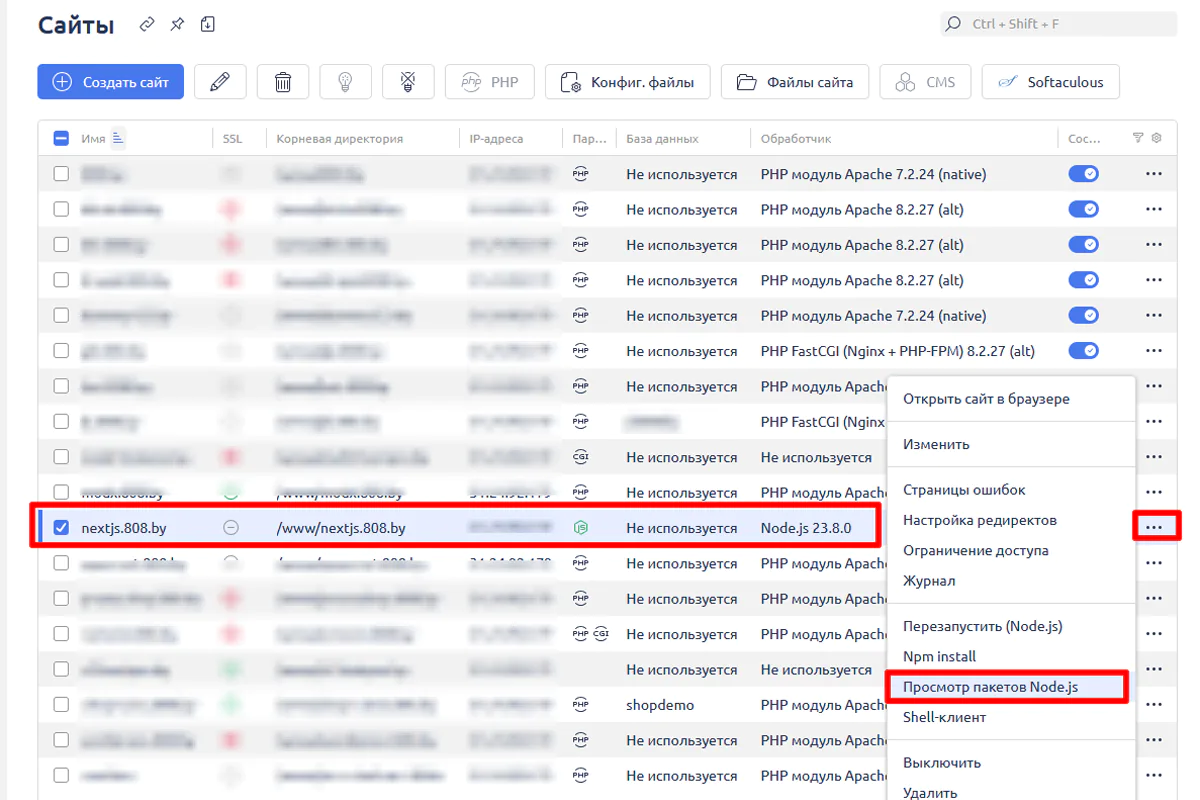Click the Node.js 23.8.0 handler cell
The width and height of the screenshot is (1200, 800).
(806, 528)
